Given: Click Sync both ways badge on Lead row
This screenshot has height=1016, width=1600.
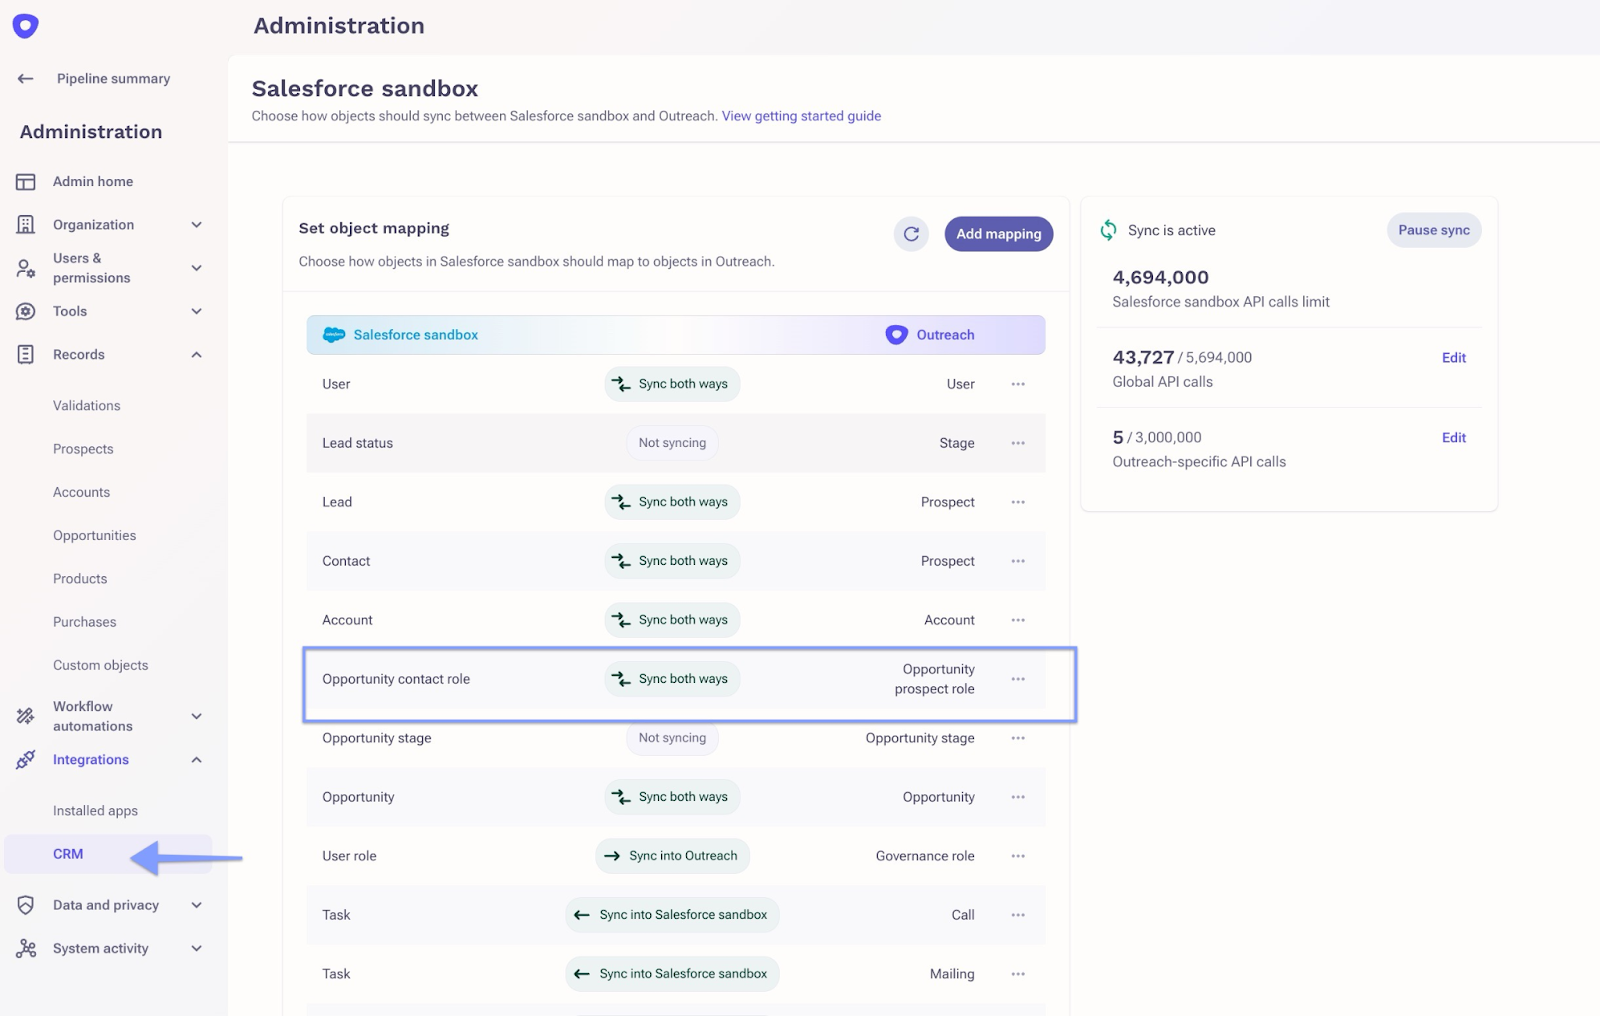Looking at the screenshot, I should click(x=672, y=502).
